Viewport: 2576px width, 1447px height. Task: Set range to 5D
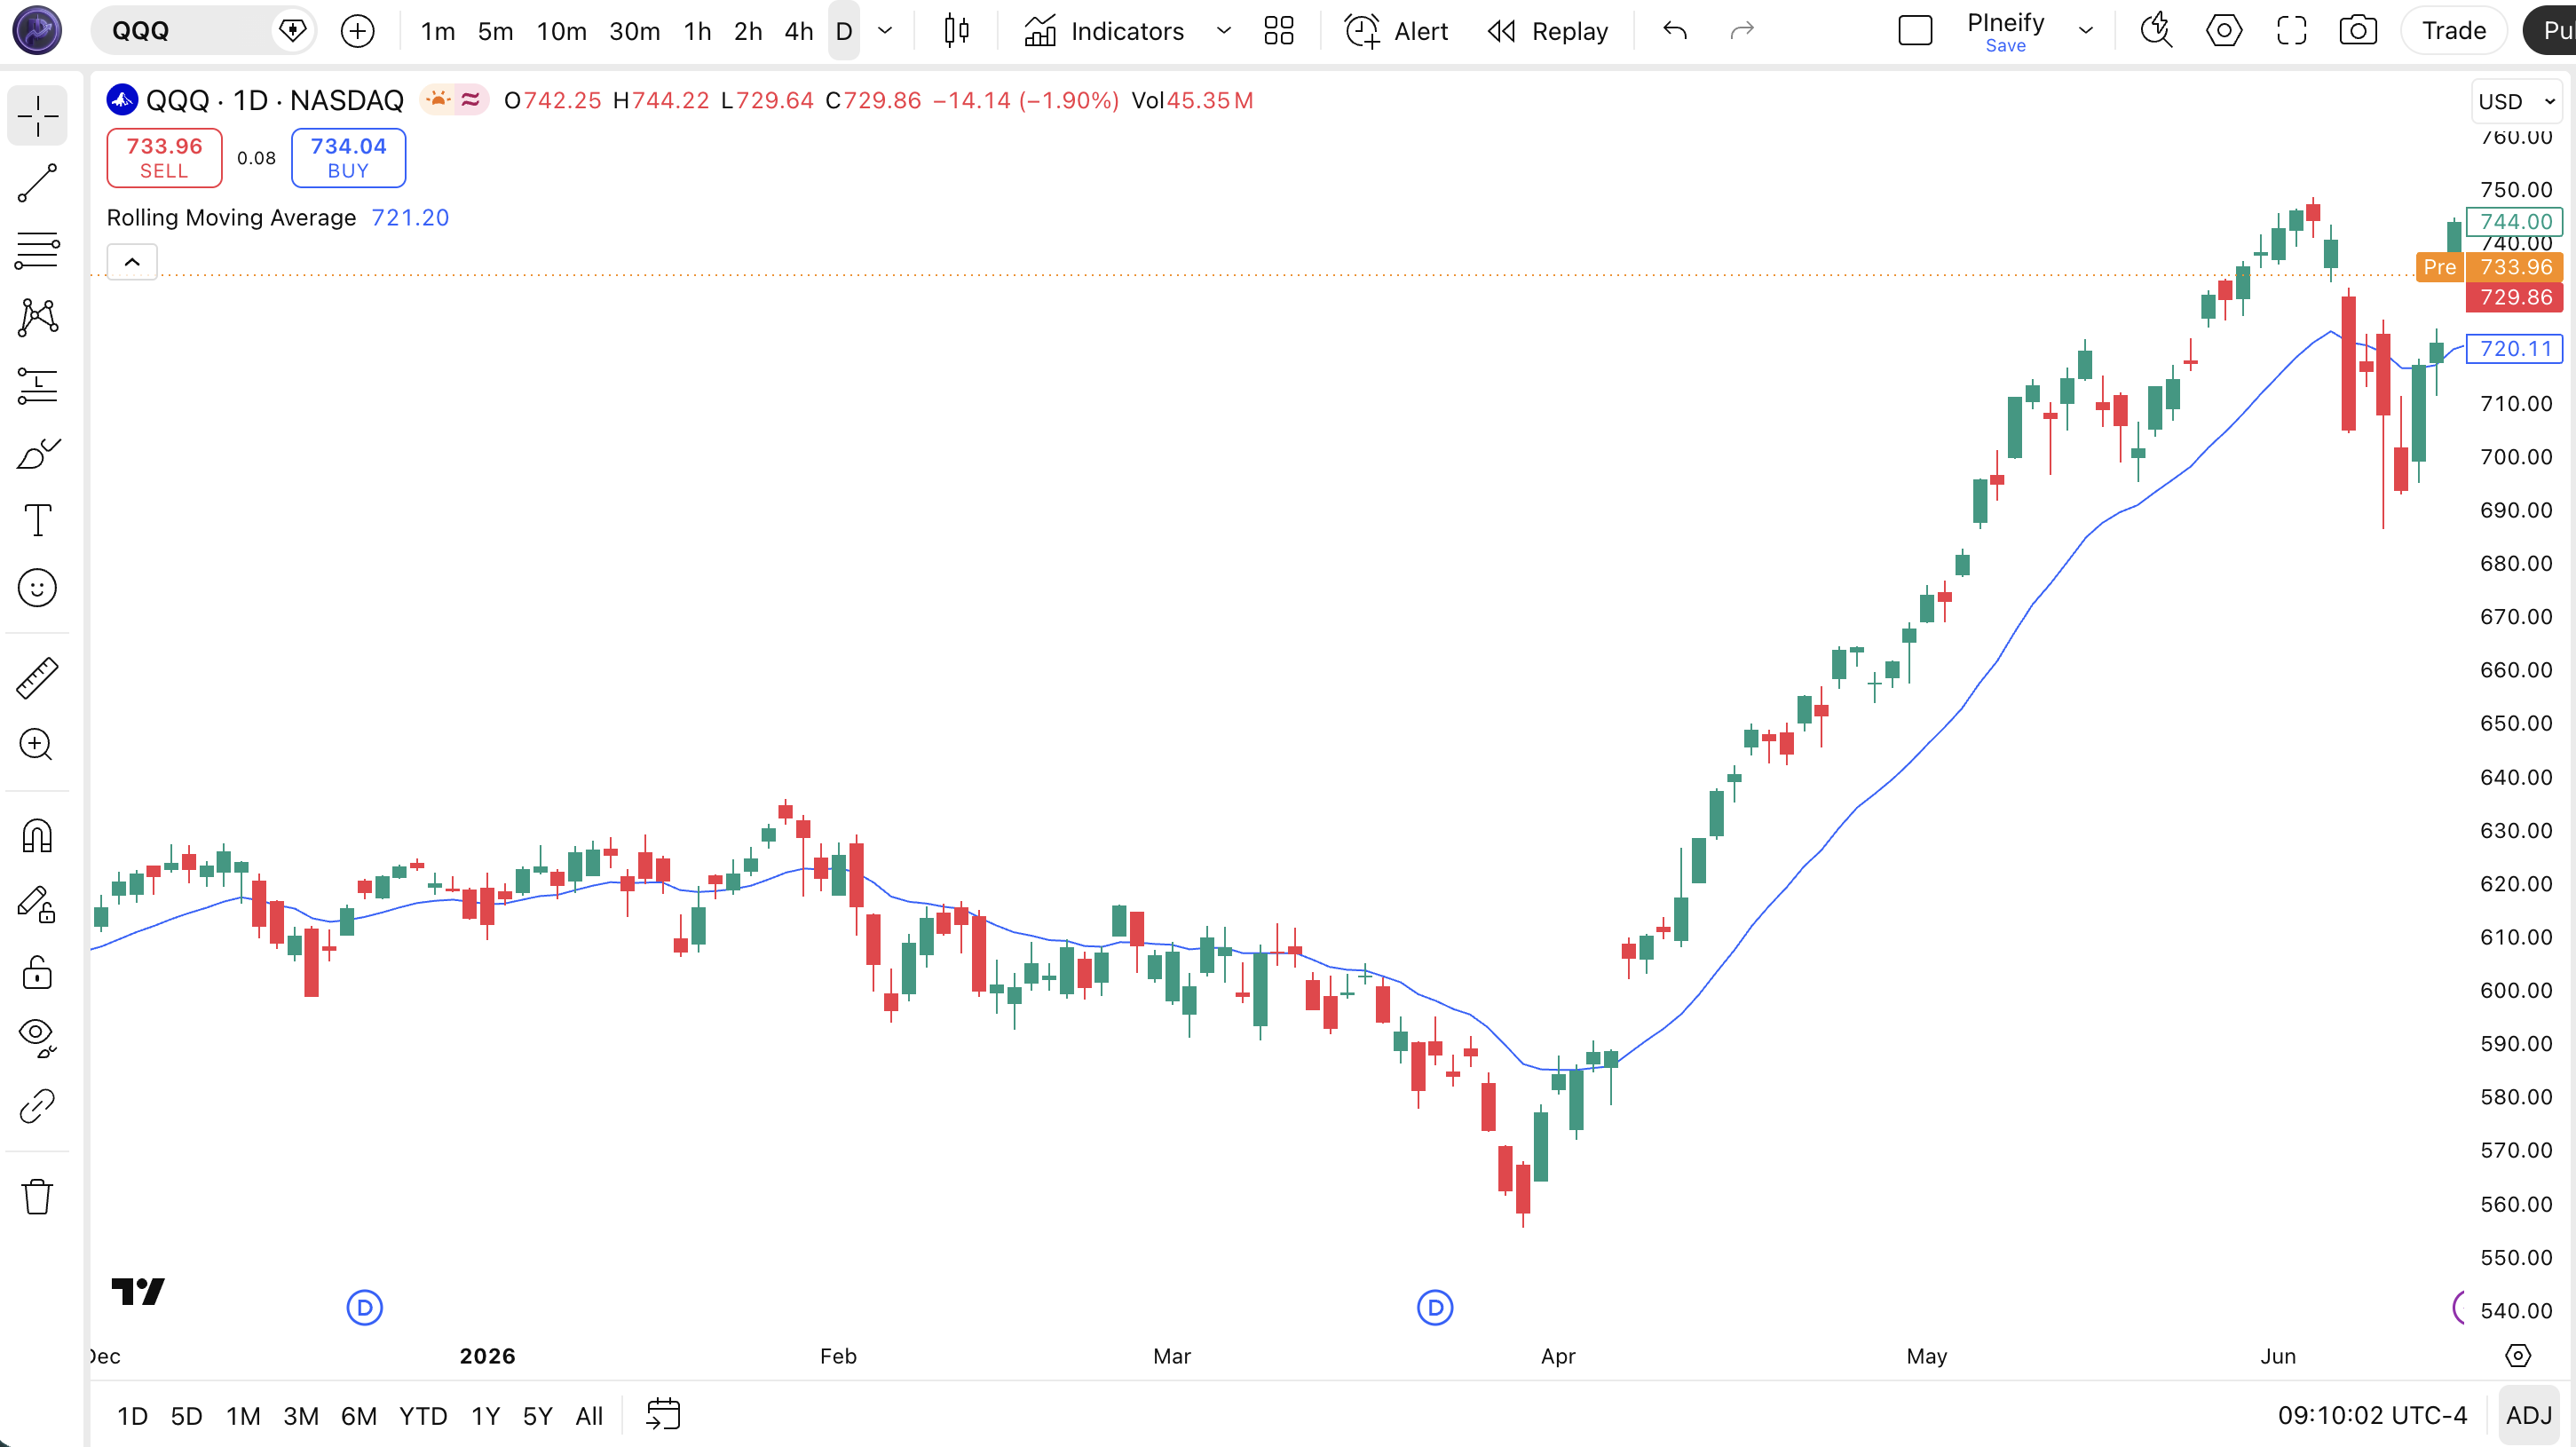click(186, 1416)
